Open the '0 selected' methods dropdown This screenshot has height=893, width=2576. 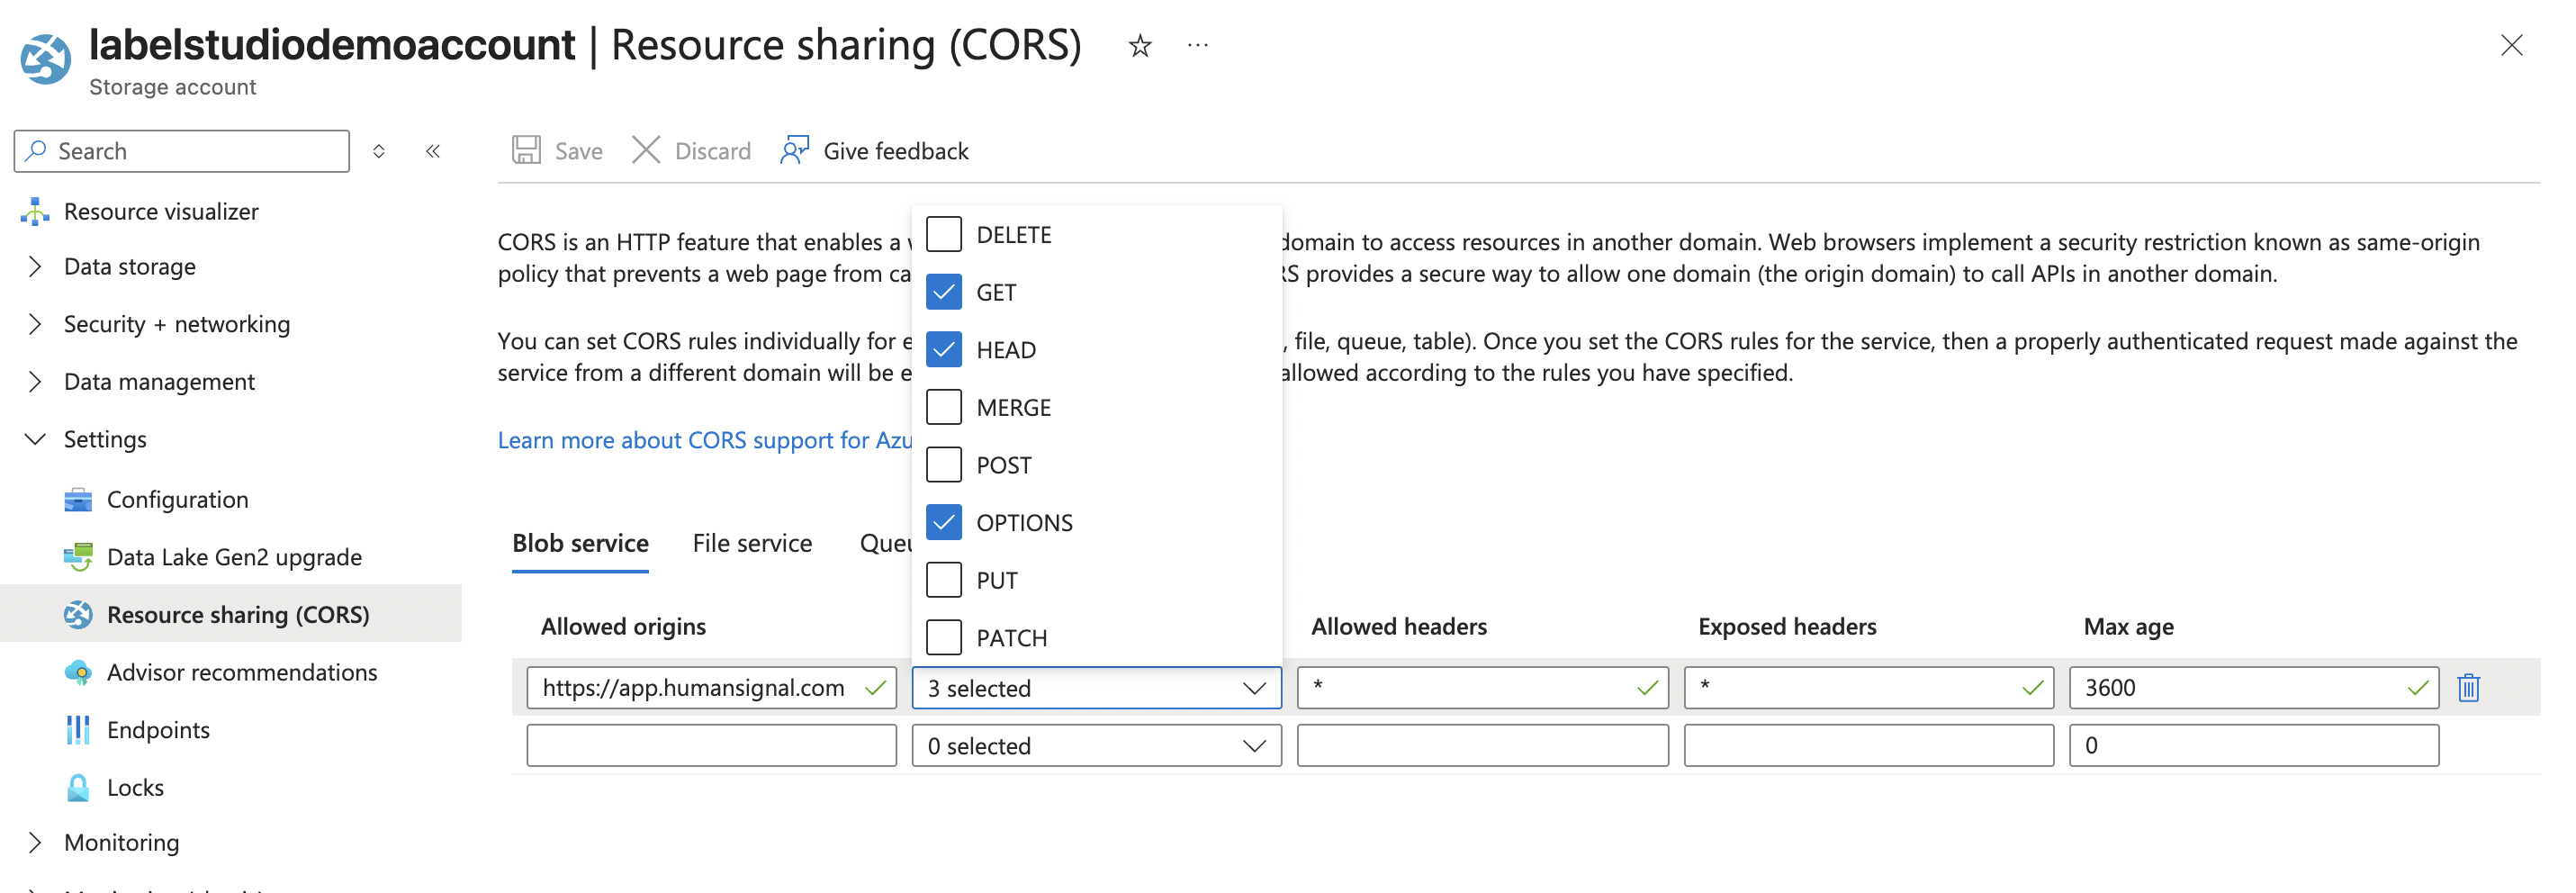point(1095,746)
